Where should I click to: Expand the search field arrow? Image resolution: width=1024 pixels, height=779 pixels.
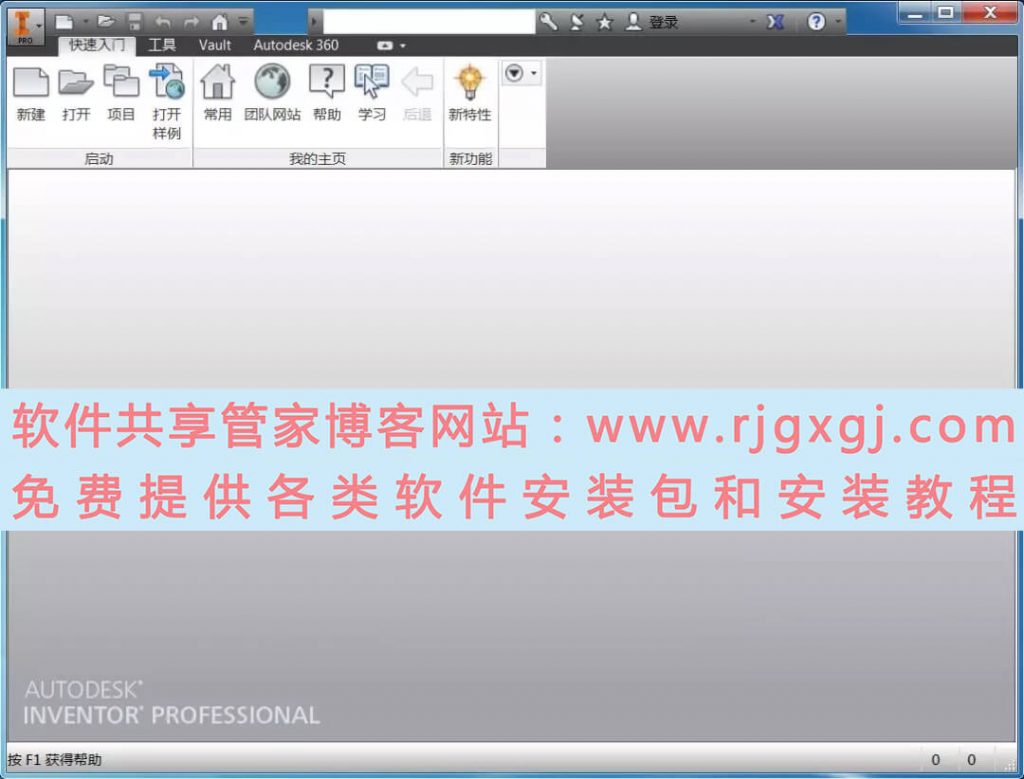[314, 22]
